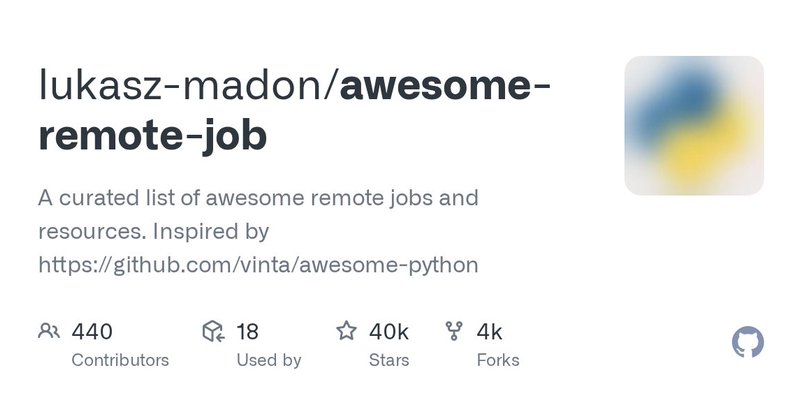Viewport: 800px width, 419px height.
Task: Click the github.com/vinta/awesome-python URL
Action: [x=258, y=265]
